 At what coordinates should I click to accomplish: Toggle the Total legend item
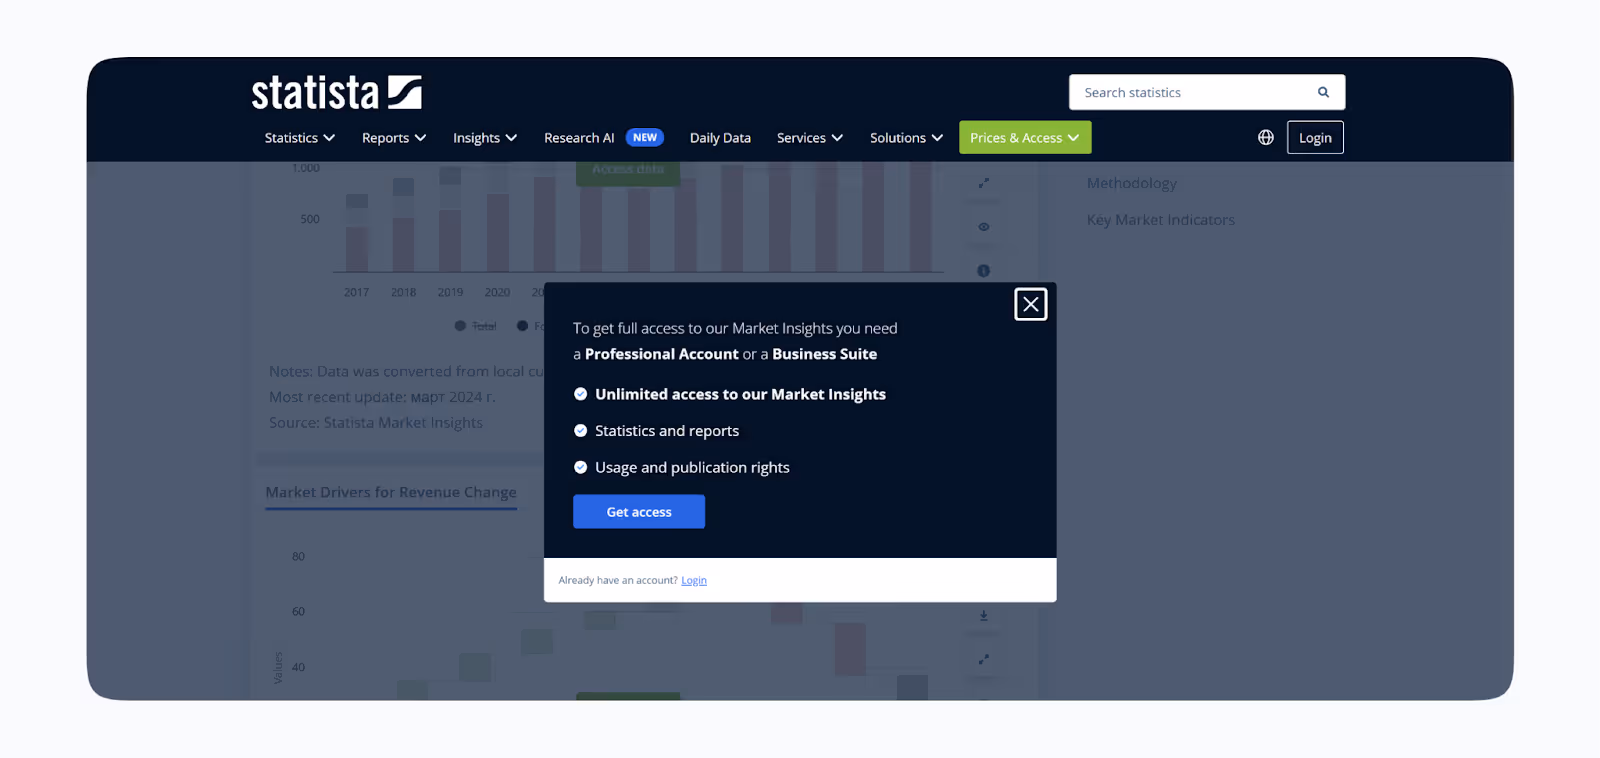[476, 326]
